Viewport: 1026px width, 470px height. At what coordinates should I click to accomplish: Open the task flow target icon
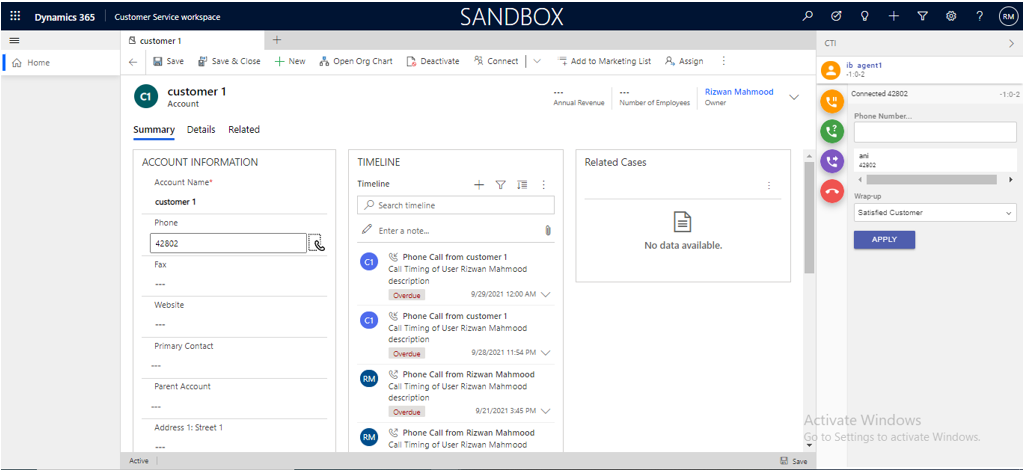pos(836,16)
